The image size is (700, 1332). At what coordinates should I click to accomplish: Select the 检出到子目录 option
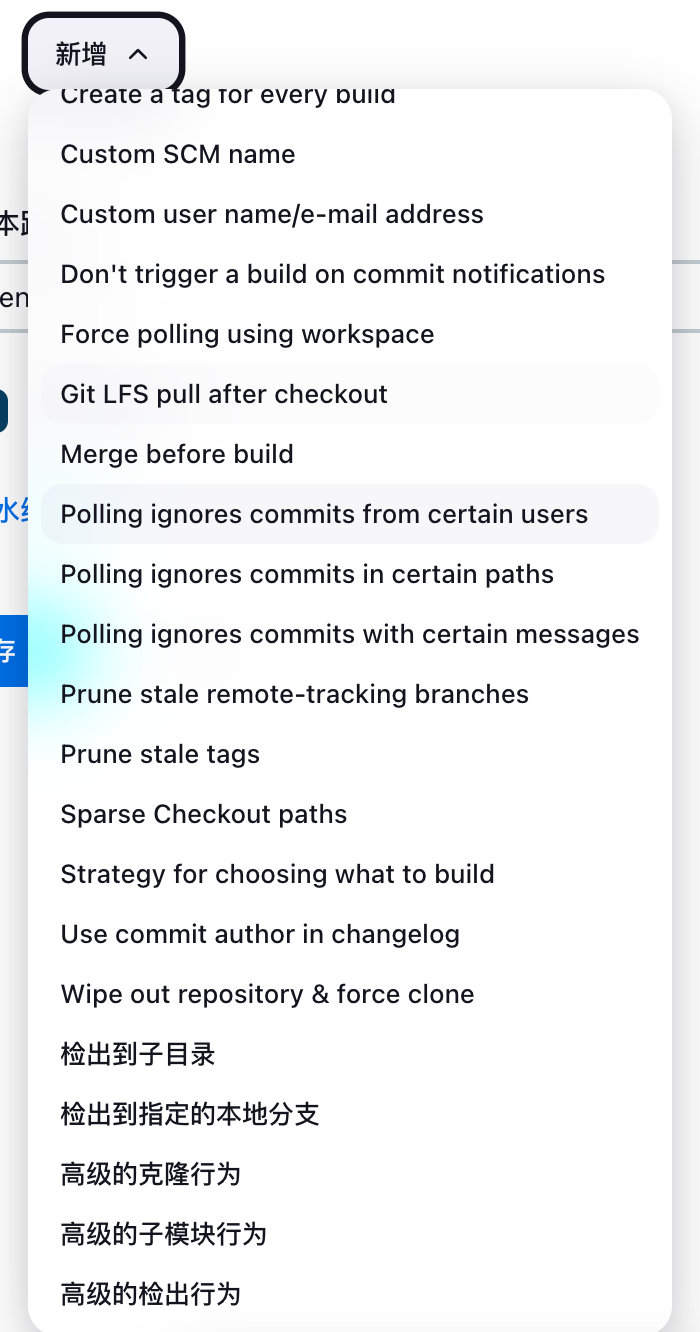138,1054
